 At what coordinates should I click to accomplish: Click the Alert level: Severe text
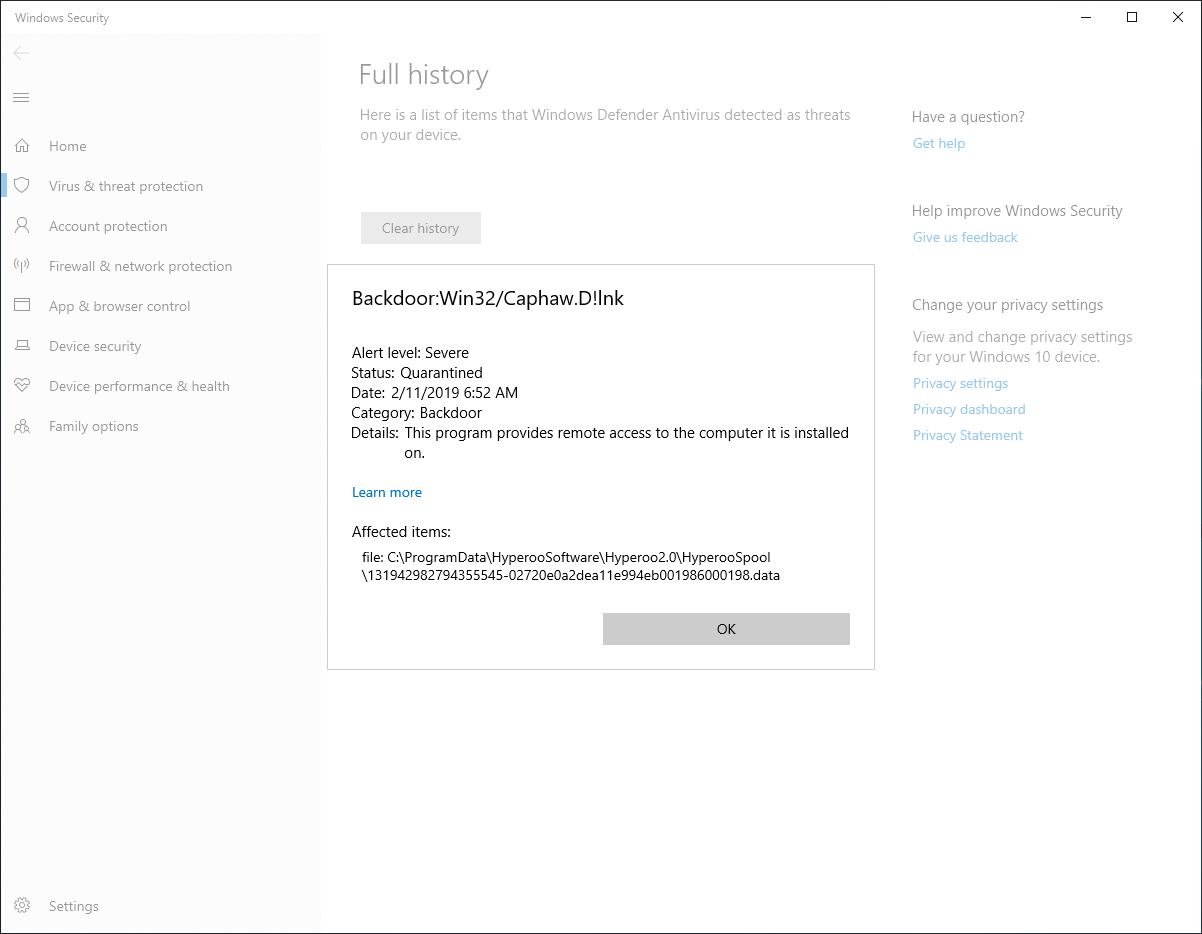coord(410,353)
